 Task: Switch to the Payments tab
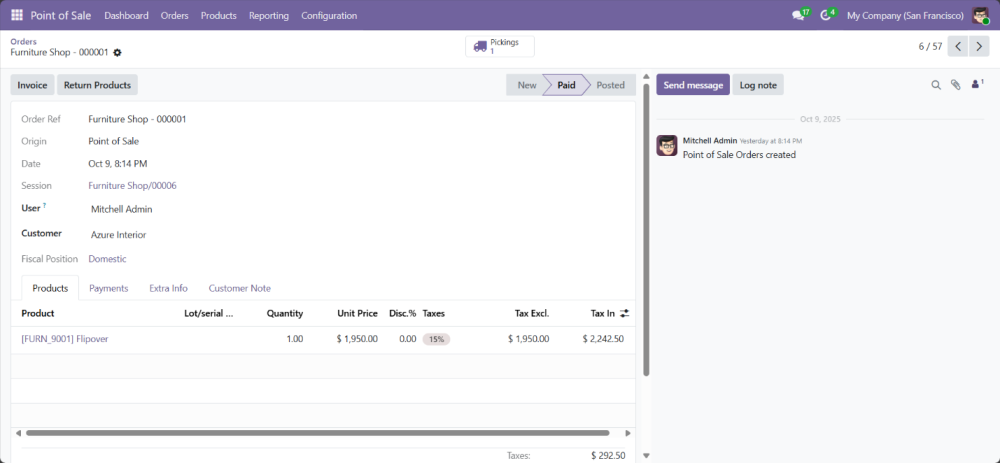click(108, 288)
